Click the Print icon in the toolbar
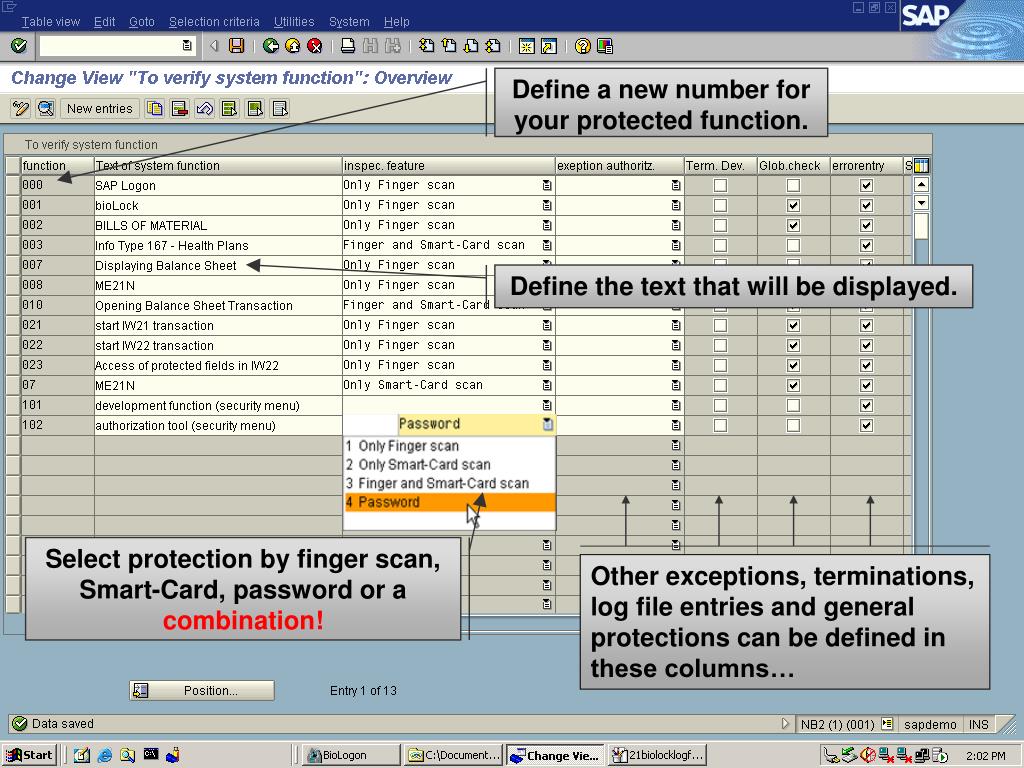 [348, 46]
